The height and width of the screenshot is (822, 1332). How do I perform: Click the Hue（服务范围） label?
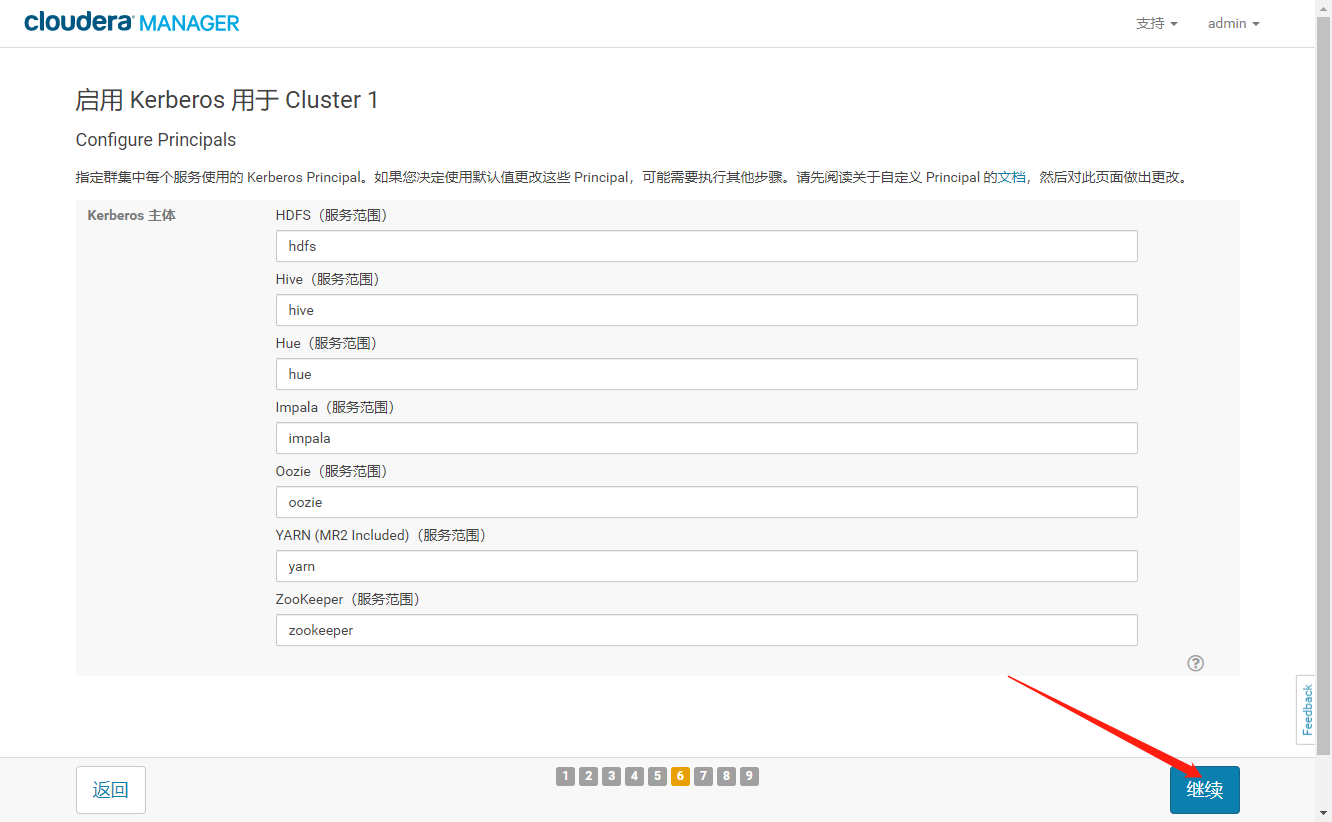tap(326, 343)
